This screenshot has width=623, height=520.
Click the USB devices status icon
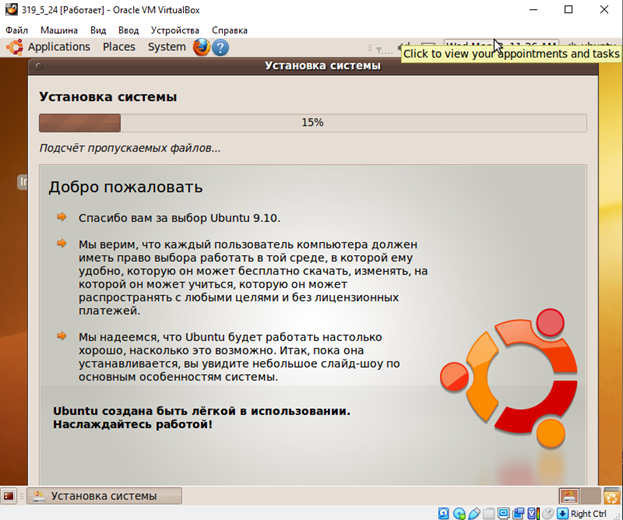point(474,513)
